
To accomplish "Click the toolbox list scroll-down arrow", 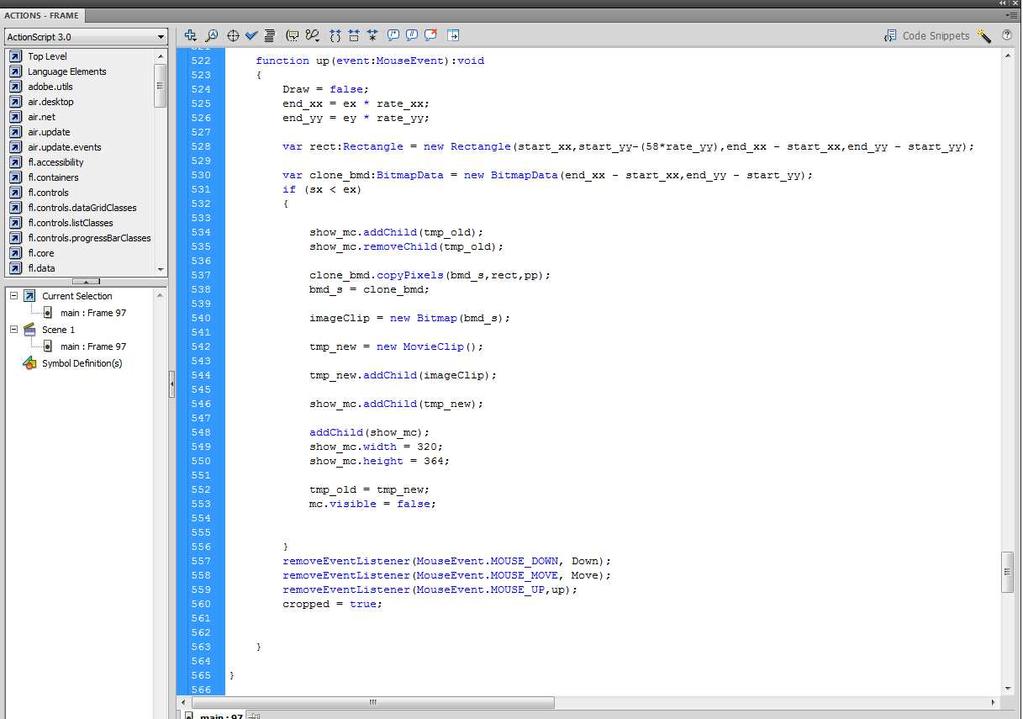I will [x=160, y=269].
